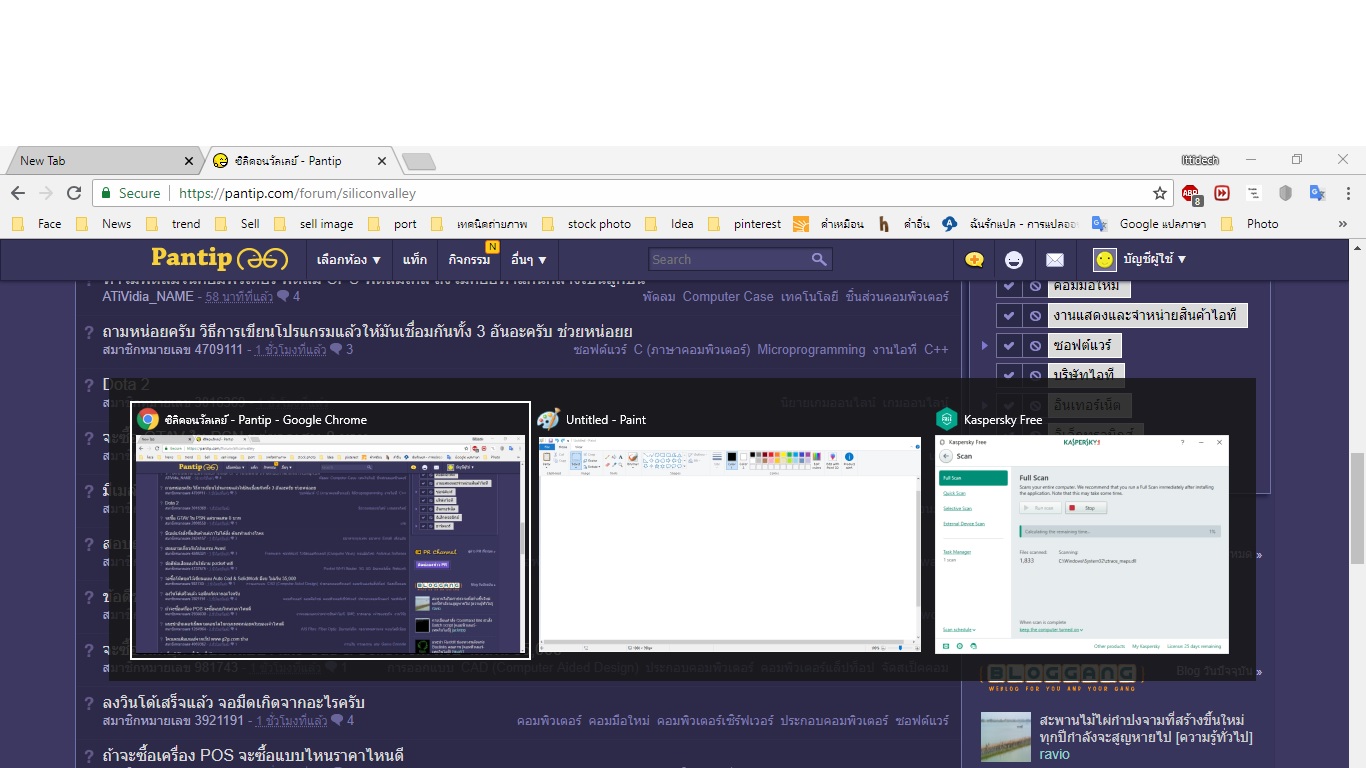The image size is (1366, 768).
Task: Toggle block icon for ซอฟต์แวร์ sidebar row
Action: (x=1034, y=346)
